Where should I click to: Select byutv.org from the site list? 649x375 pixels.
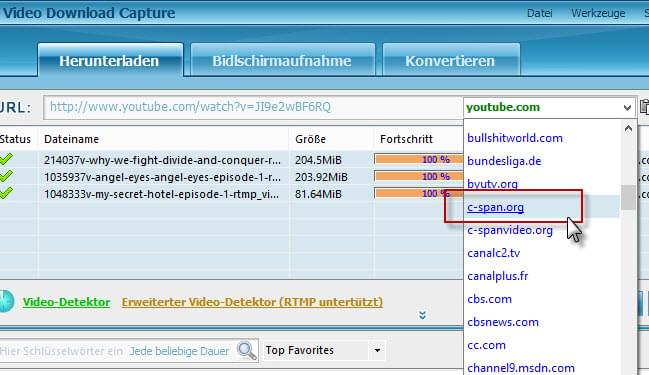coord(493,184)
